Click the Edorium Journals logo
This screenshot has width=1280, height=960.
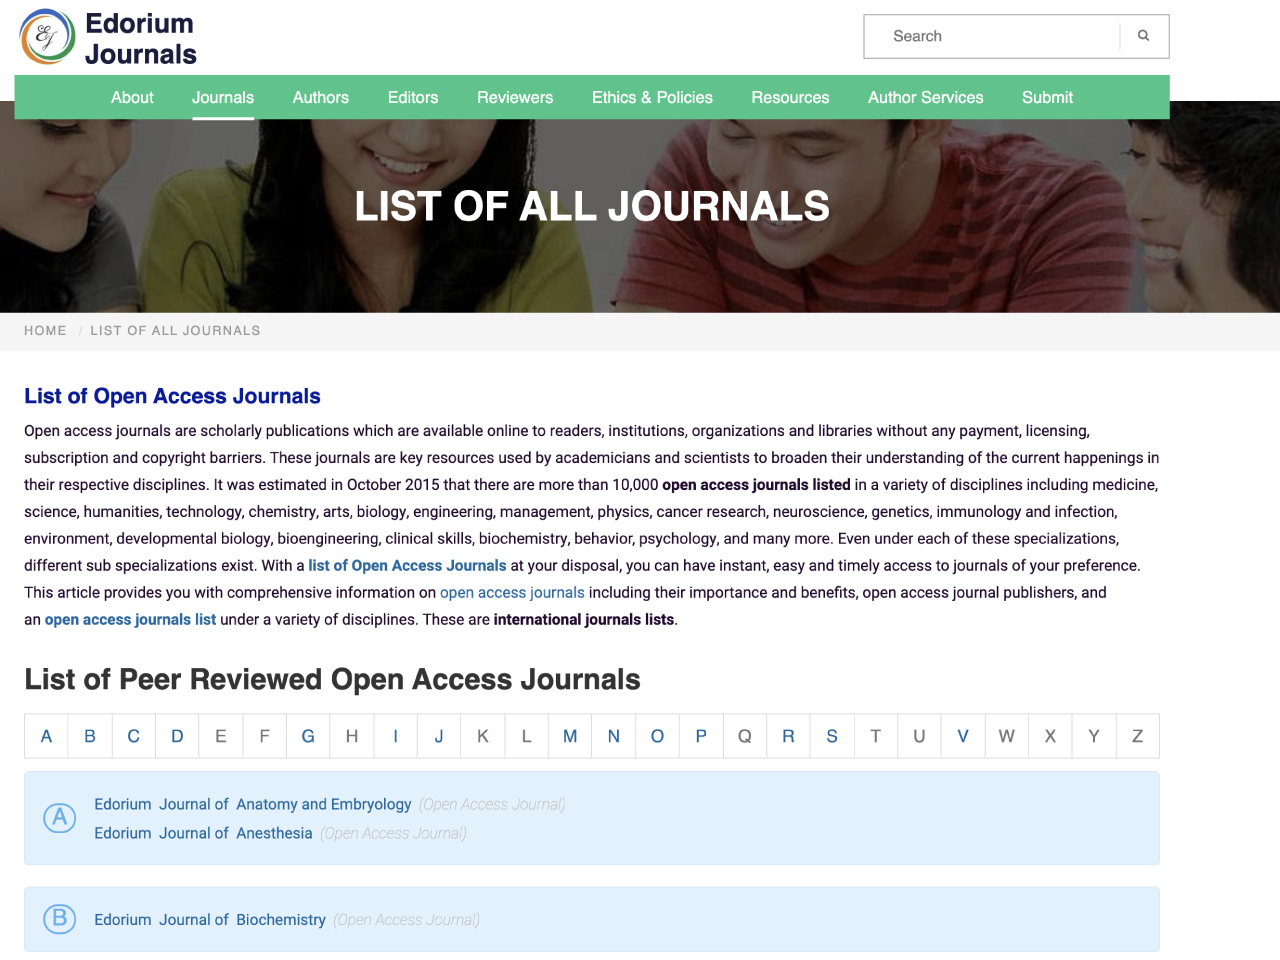(x=109, y=38)
